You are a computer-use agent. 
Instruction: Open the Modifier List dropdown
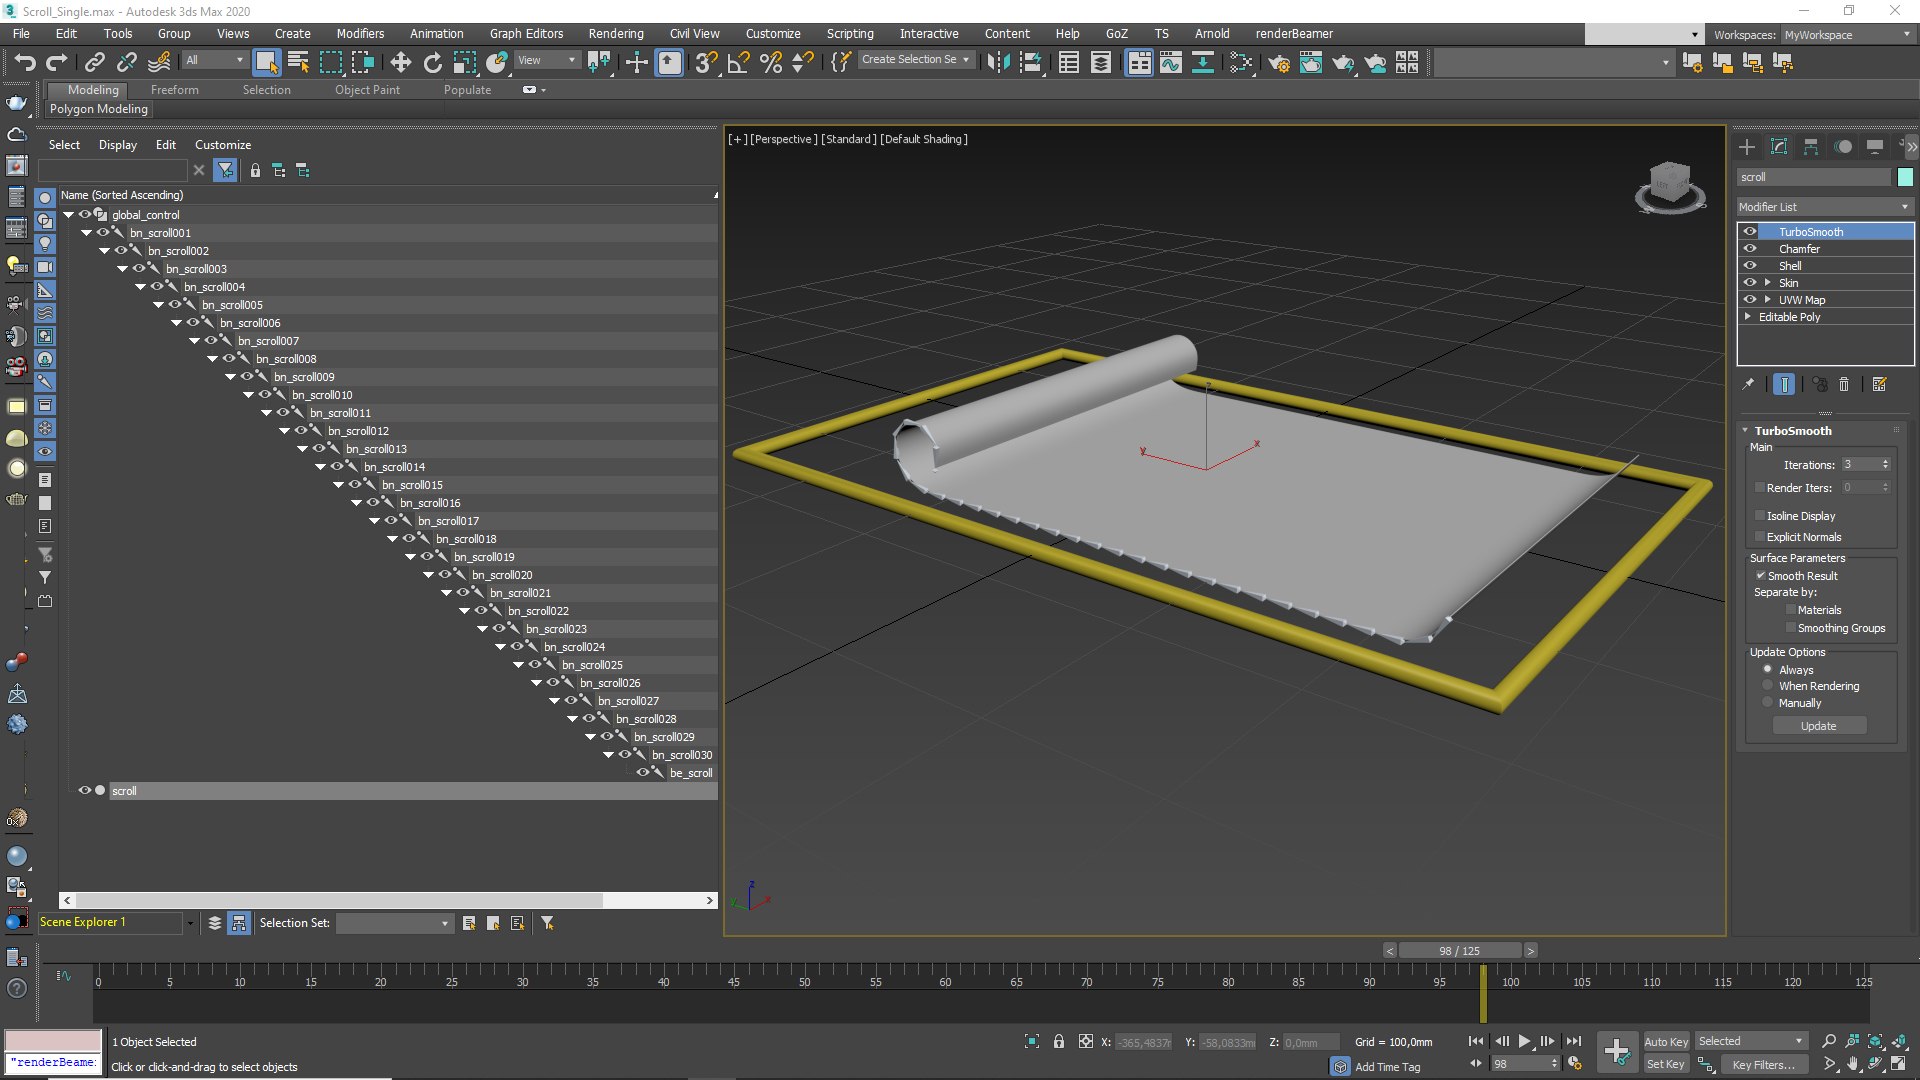click(1825, 206)
